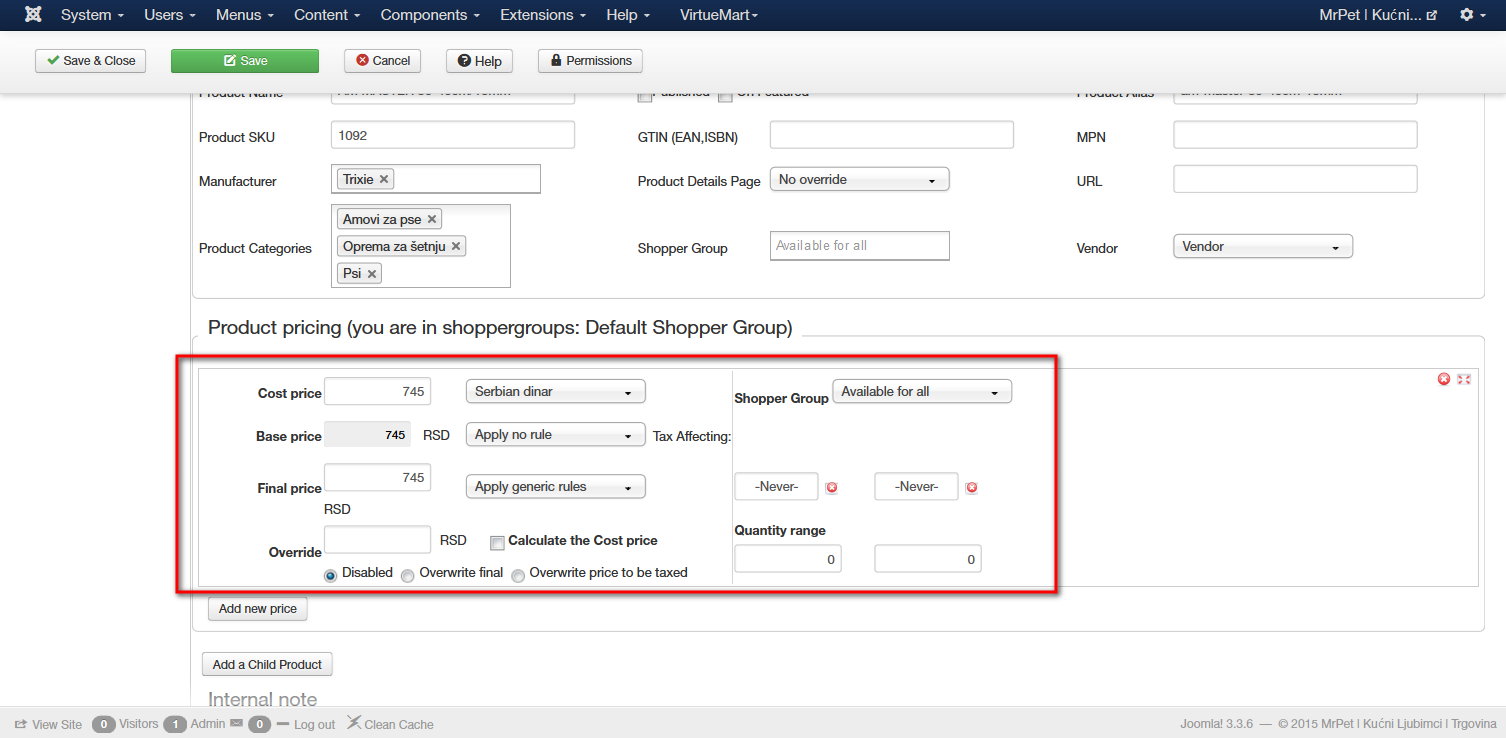The image size is (1506, 738).
Task: Click the Clean Cache icon
Action: [354, 723]
